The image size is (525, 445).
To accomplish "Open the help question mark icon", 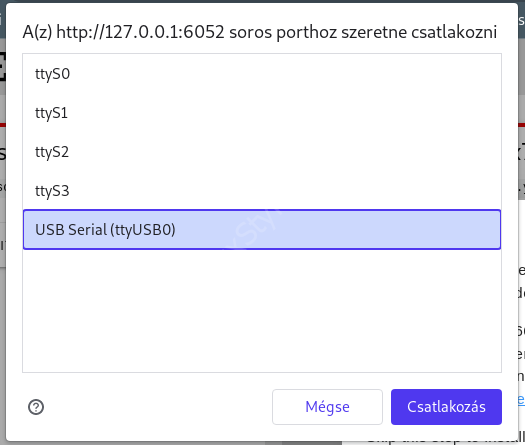I will [x=36, y=407].
